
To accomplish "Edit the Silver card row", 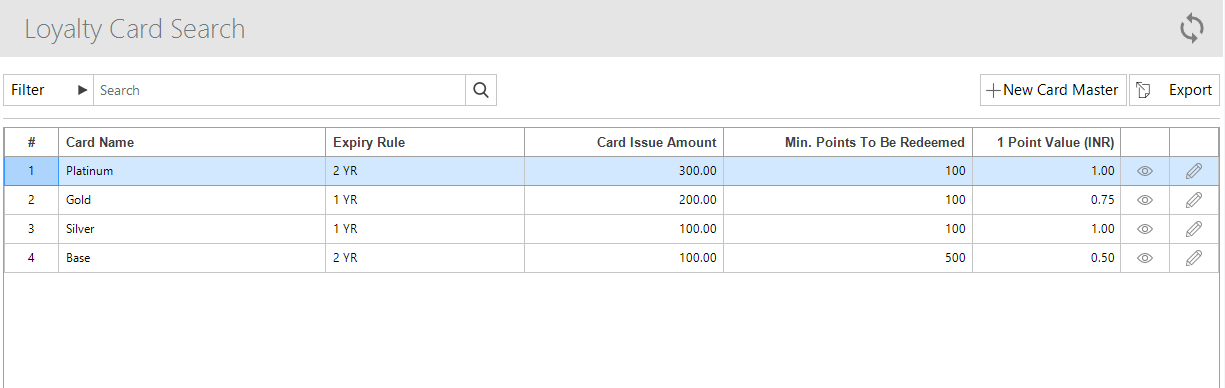I will pos(1193,229).
